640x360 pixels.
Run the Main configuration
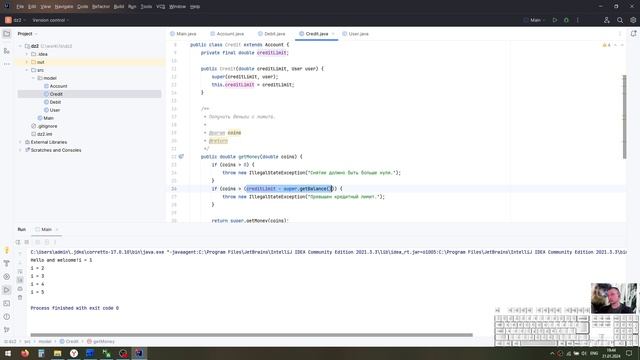pos(555,20)
